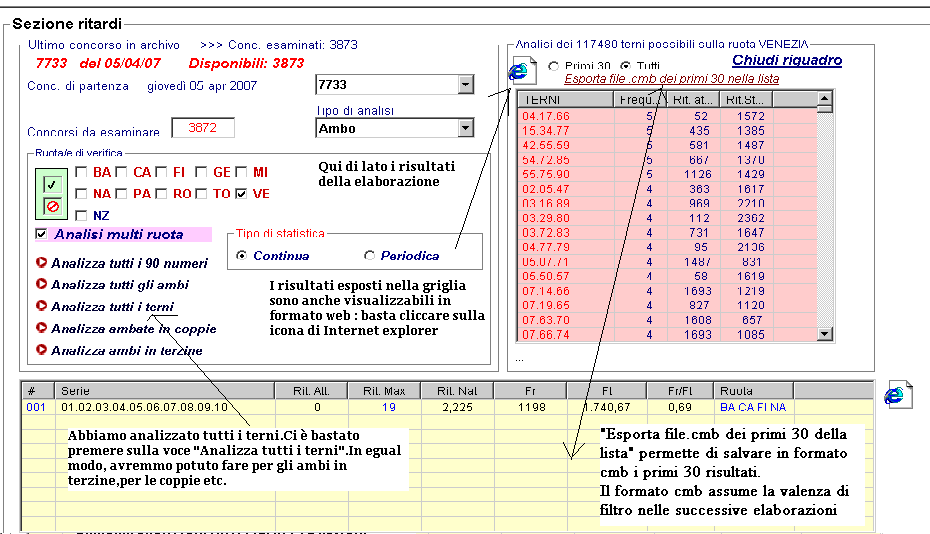Select terno row 07.66.74
Viewport: 930px width, 534px height.
pyautogui.click(x=668, y=335)
